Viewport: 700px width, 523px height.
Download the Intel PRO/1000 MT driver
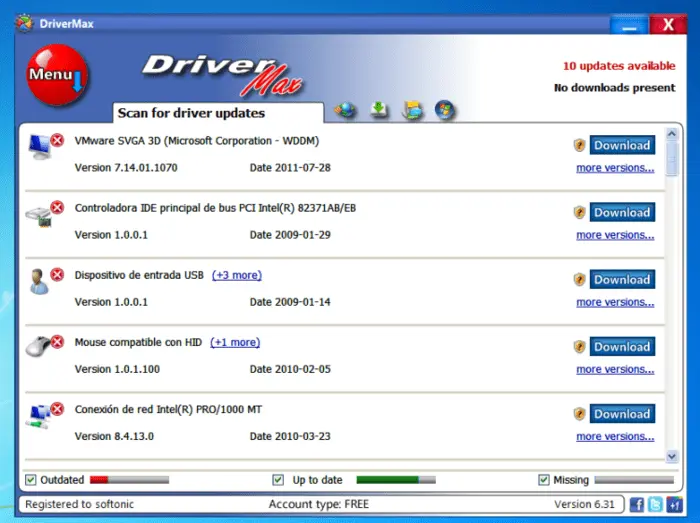622,414
